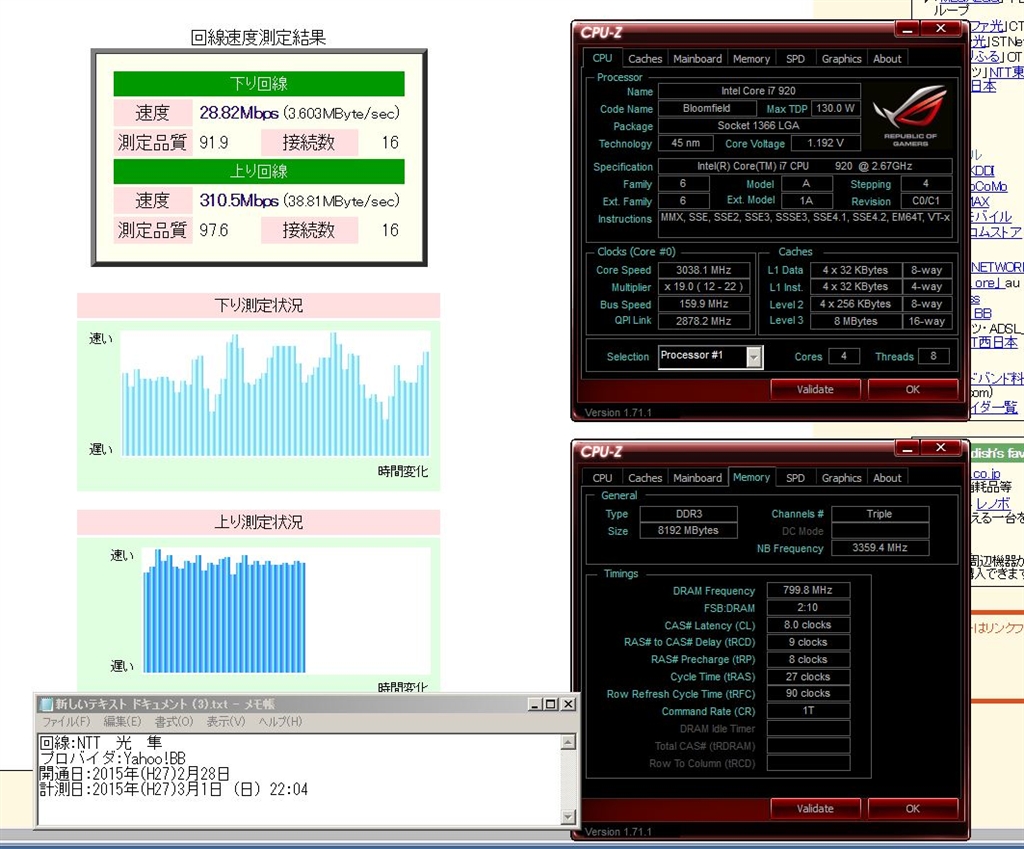Click Notepad scrollbar up arrow
Viewport: 1024px width, 849px height.
pos(568,741)
